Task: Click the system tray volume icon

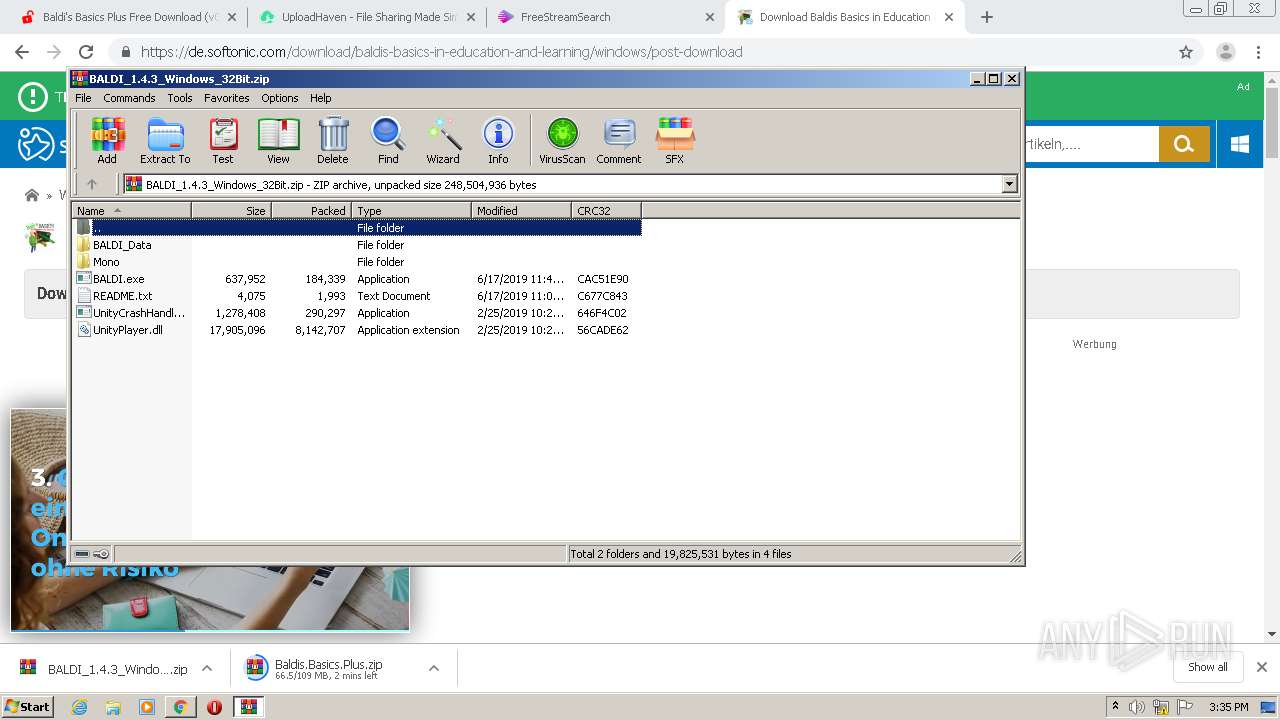Action: (x=1137, y=707)
